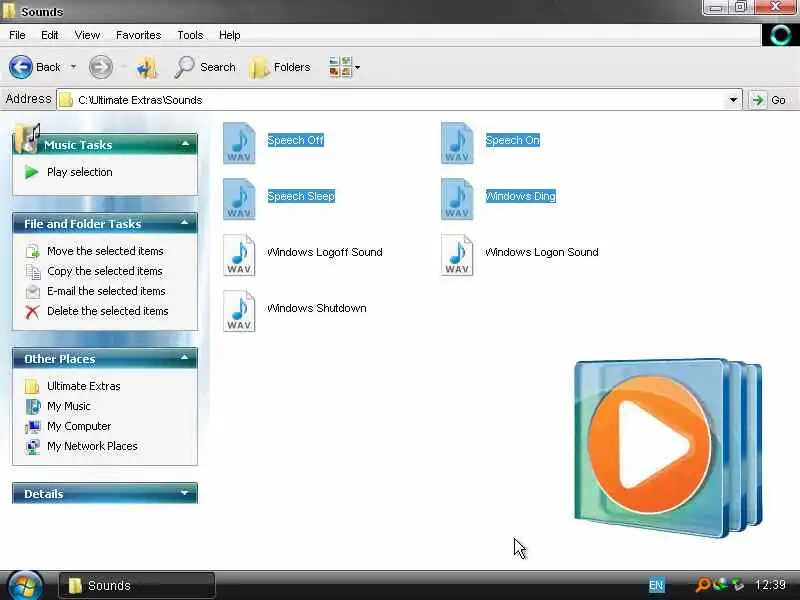Open the Address bar dropdown arrow
Image resolution: width=800 pixels, height=600 pixels.
733,100
